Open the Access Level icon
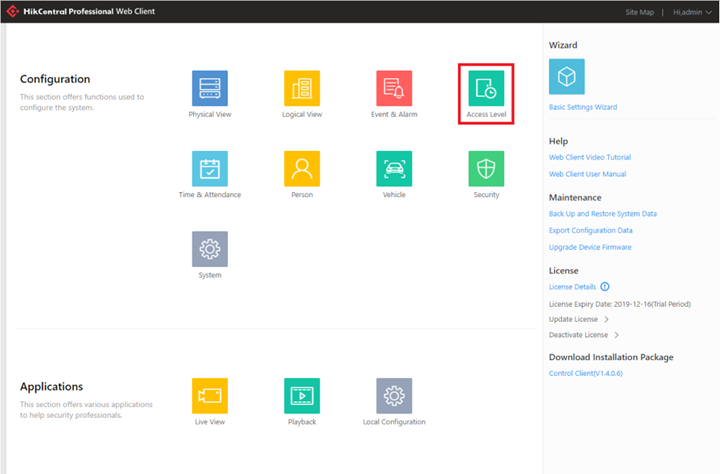The height and width of the screenshot is (474, 720). pyautogui.click(x=486, y=88)
